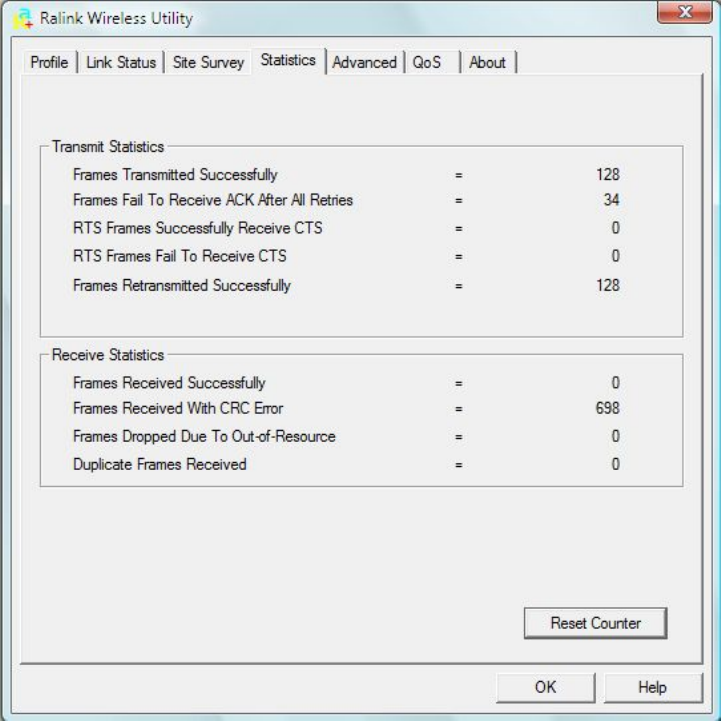Confirm with the OK button
The height and width of the screenshot is (721, 721).
click(x=545, y=687)
